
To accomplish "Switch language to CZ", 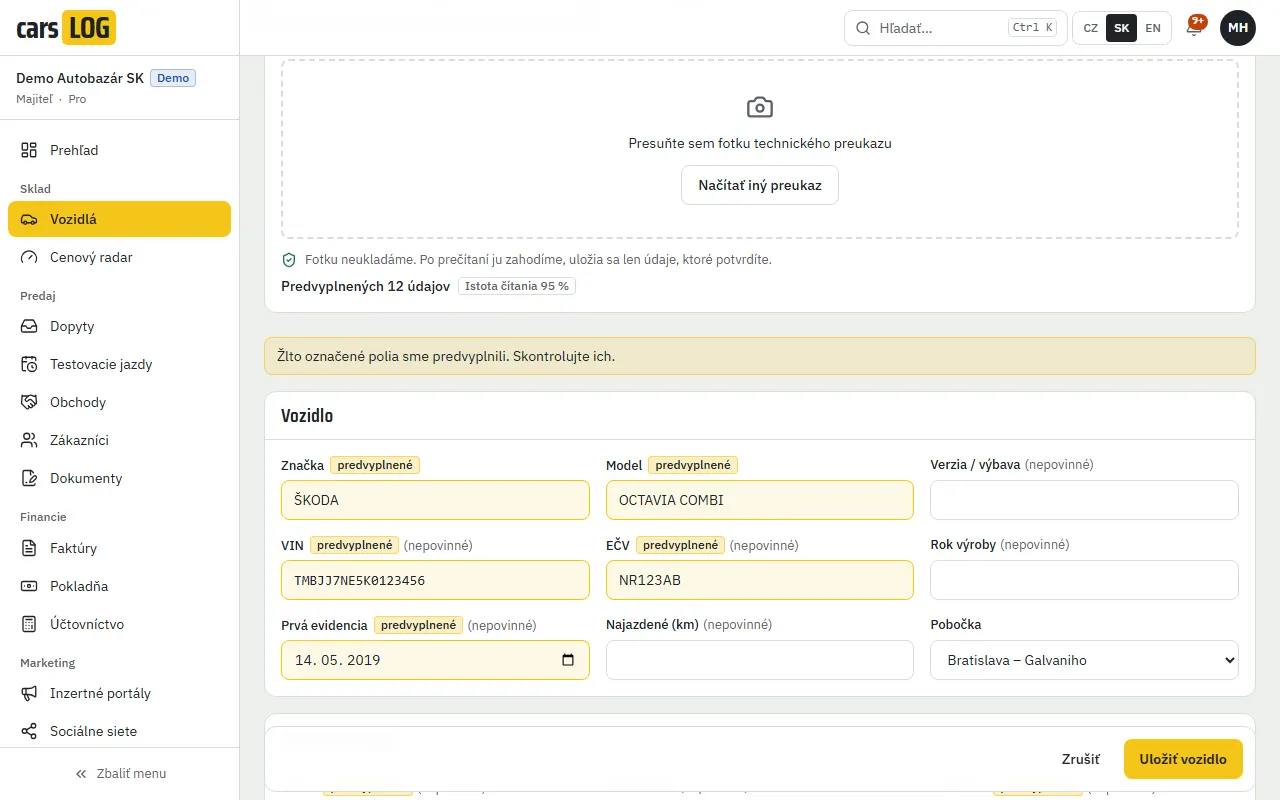I will click(x=1091, y=28).
